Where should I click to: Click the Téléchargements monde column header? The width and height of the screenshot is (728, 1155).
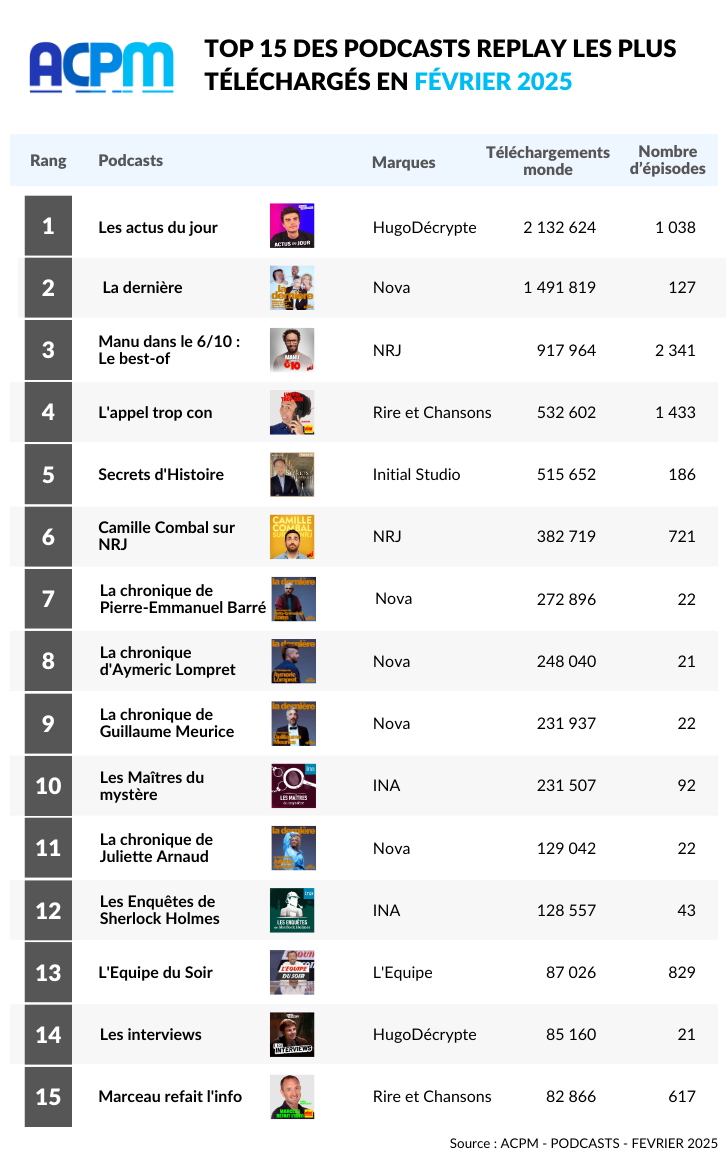point(548,160)
